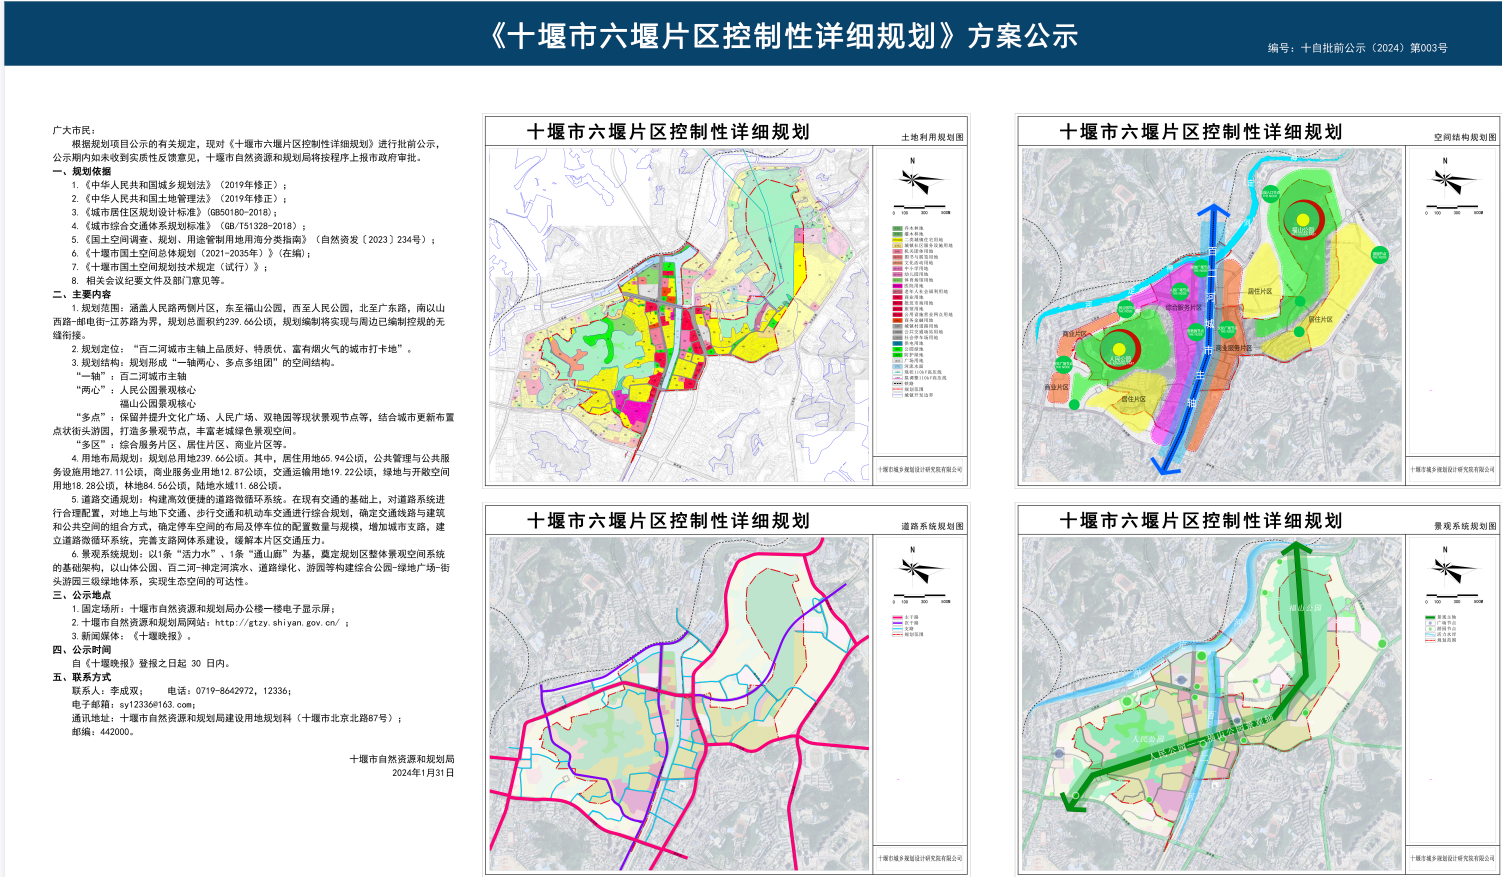
Task: Click the contact name 联系人：李成双
Action: [x=107, y=691]
